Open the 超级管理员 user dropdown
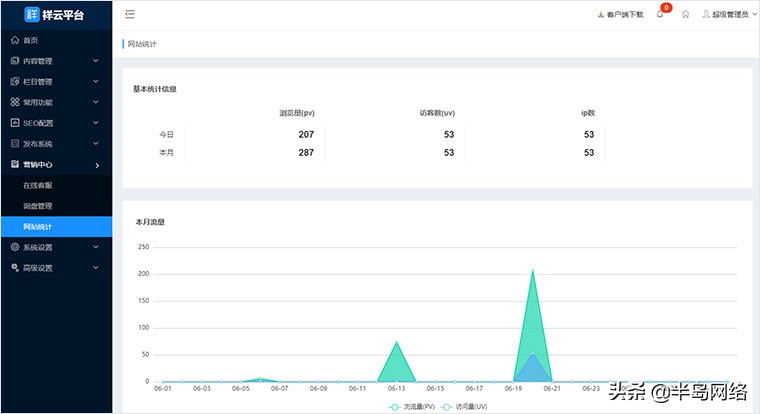This screenshot has height=414, width=760. [725, 15]
